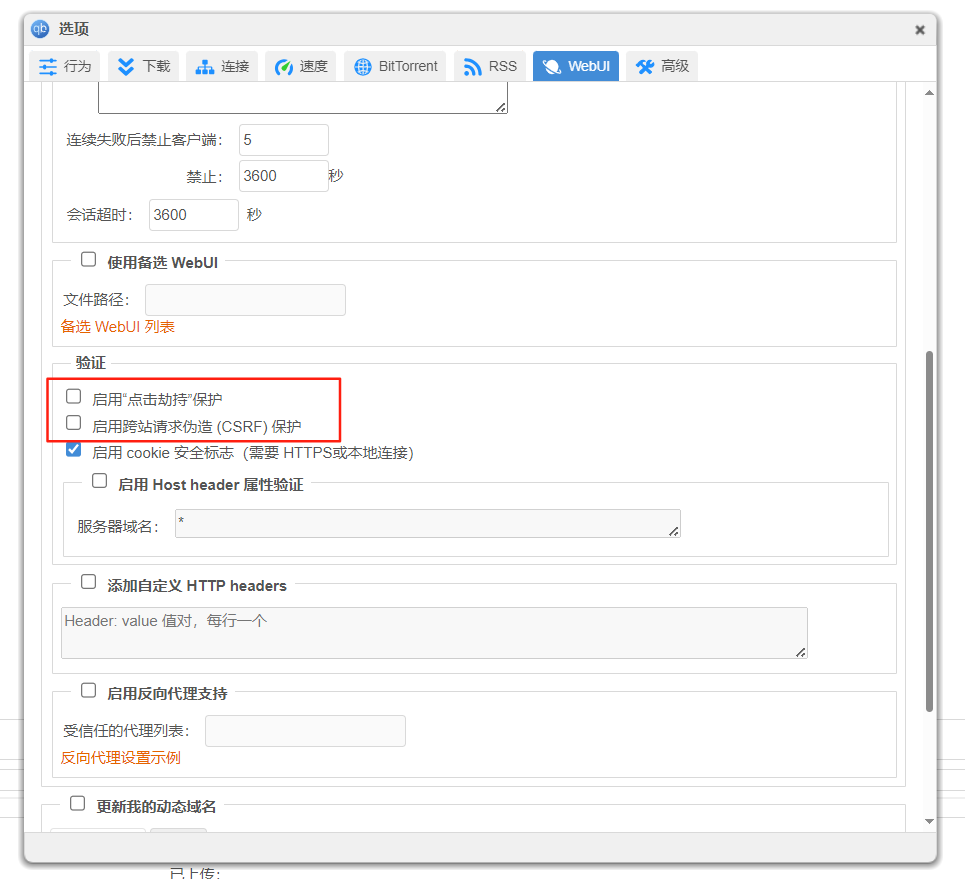Enable 启用反向代理支持 section checkbox

(x=89, y=691)
